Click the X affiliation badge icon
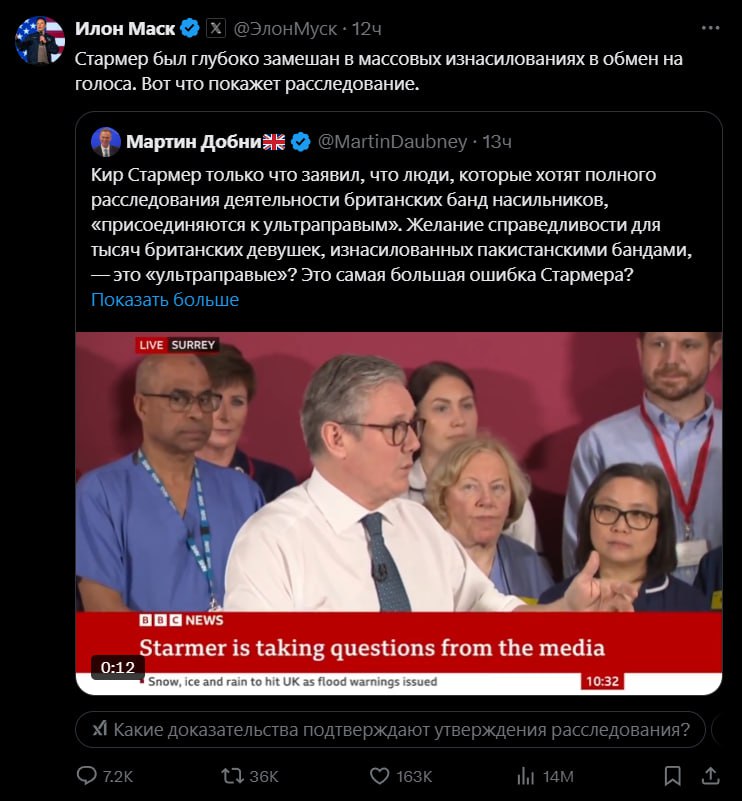This screenshot has width=742, height=801. pyautogui.click(x=216, y=28)
